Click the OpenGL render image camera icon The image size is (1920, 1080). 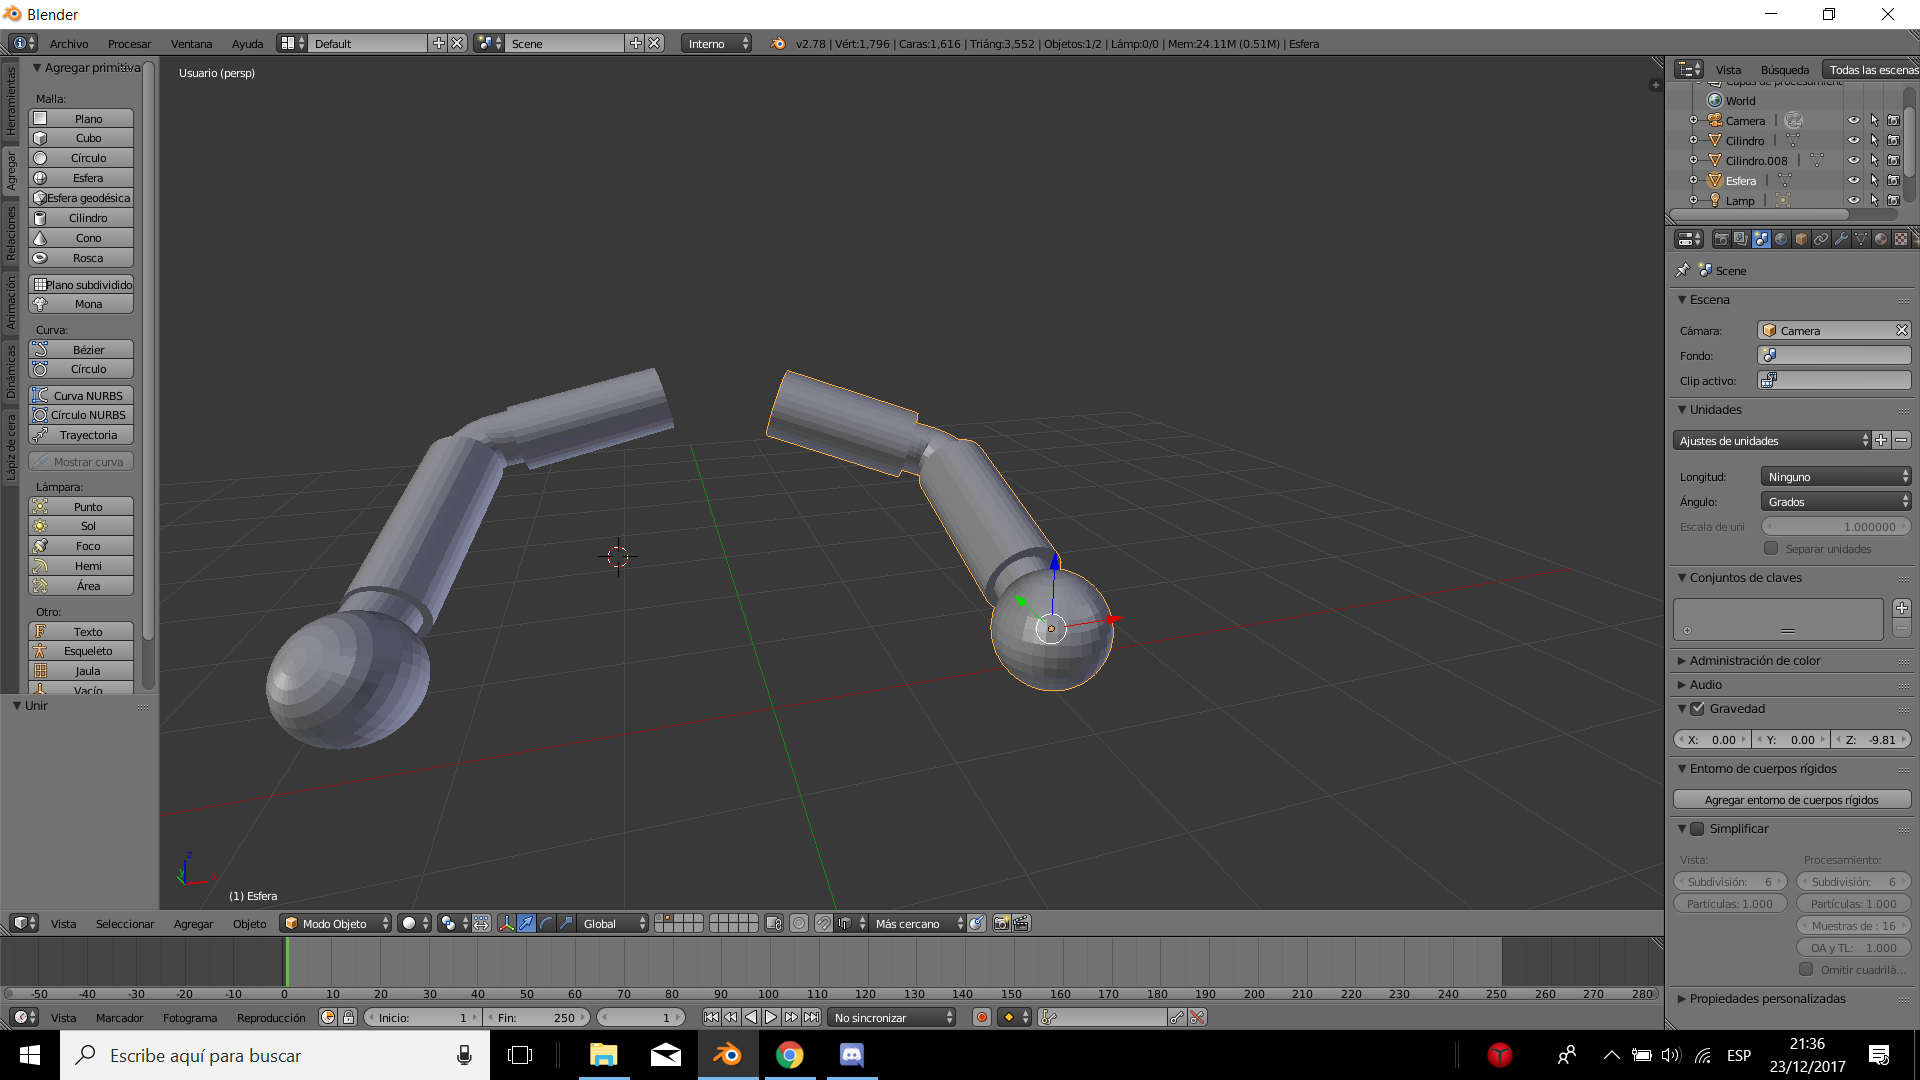[x=1001, y=923]
